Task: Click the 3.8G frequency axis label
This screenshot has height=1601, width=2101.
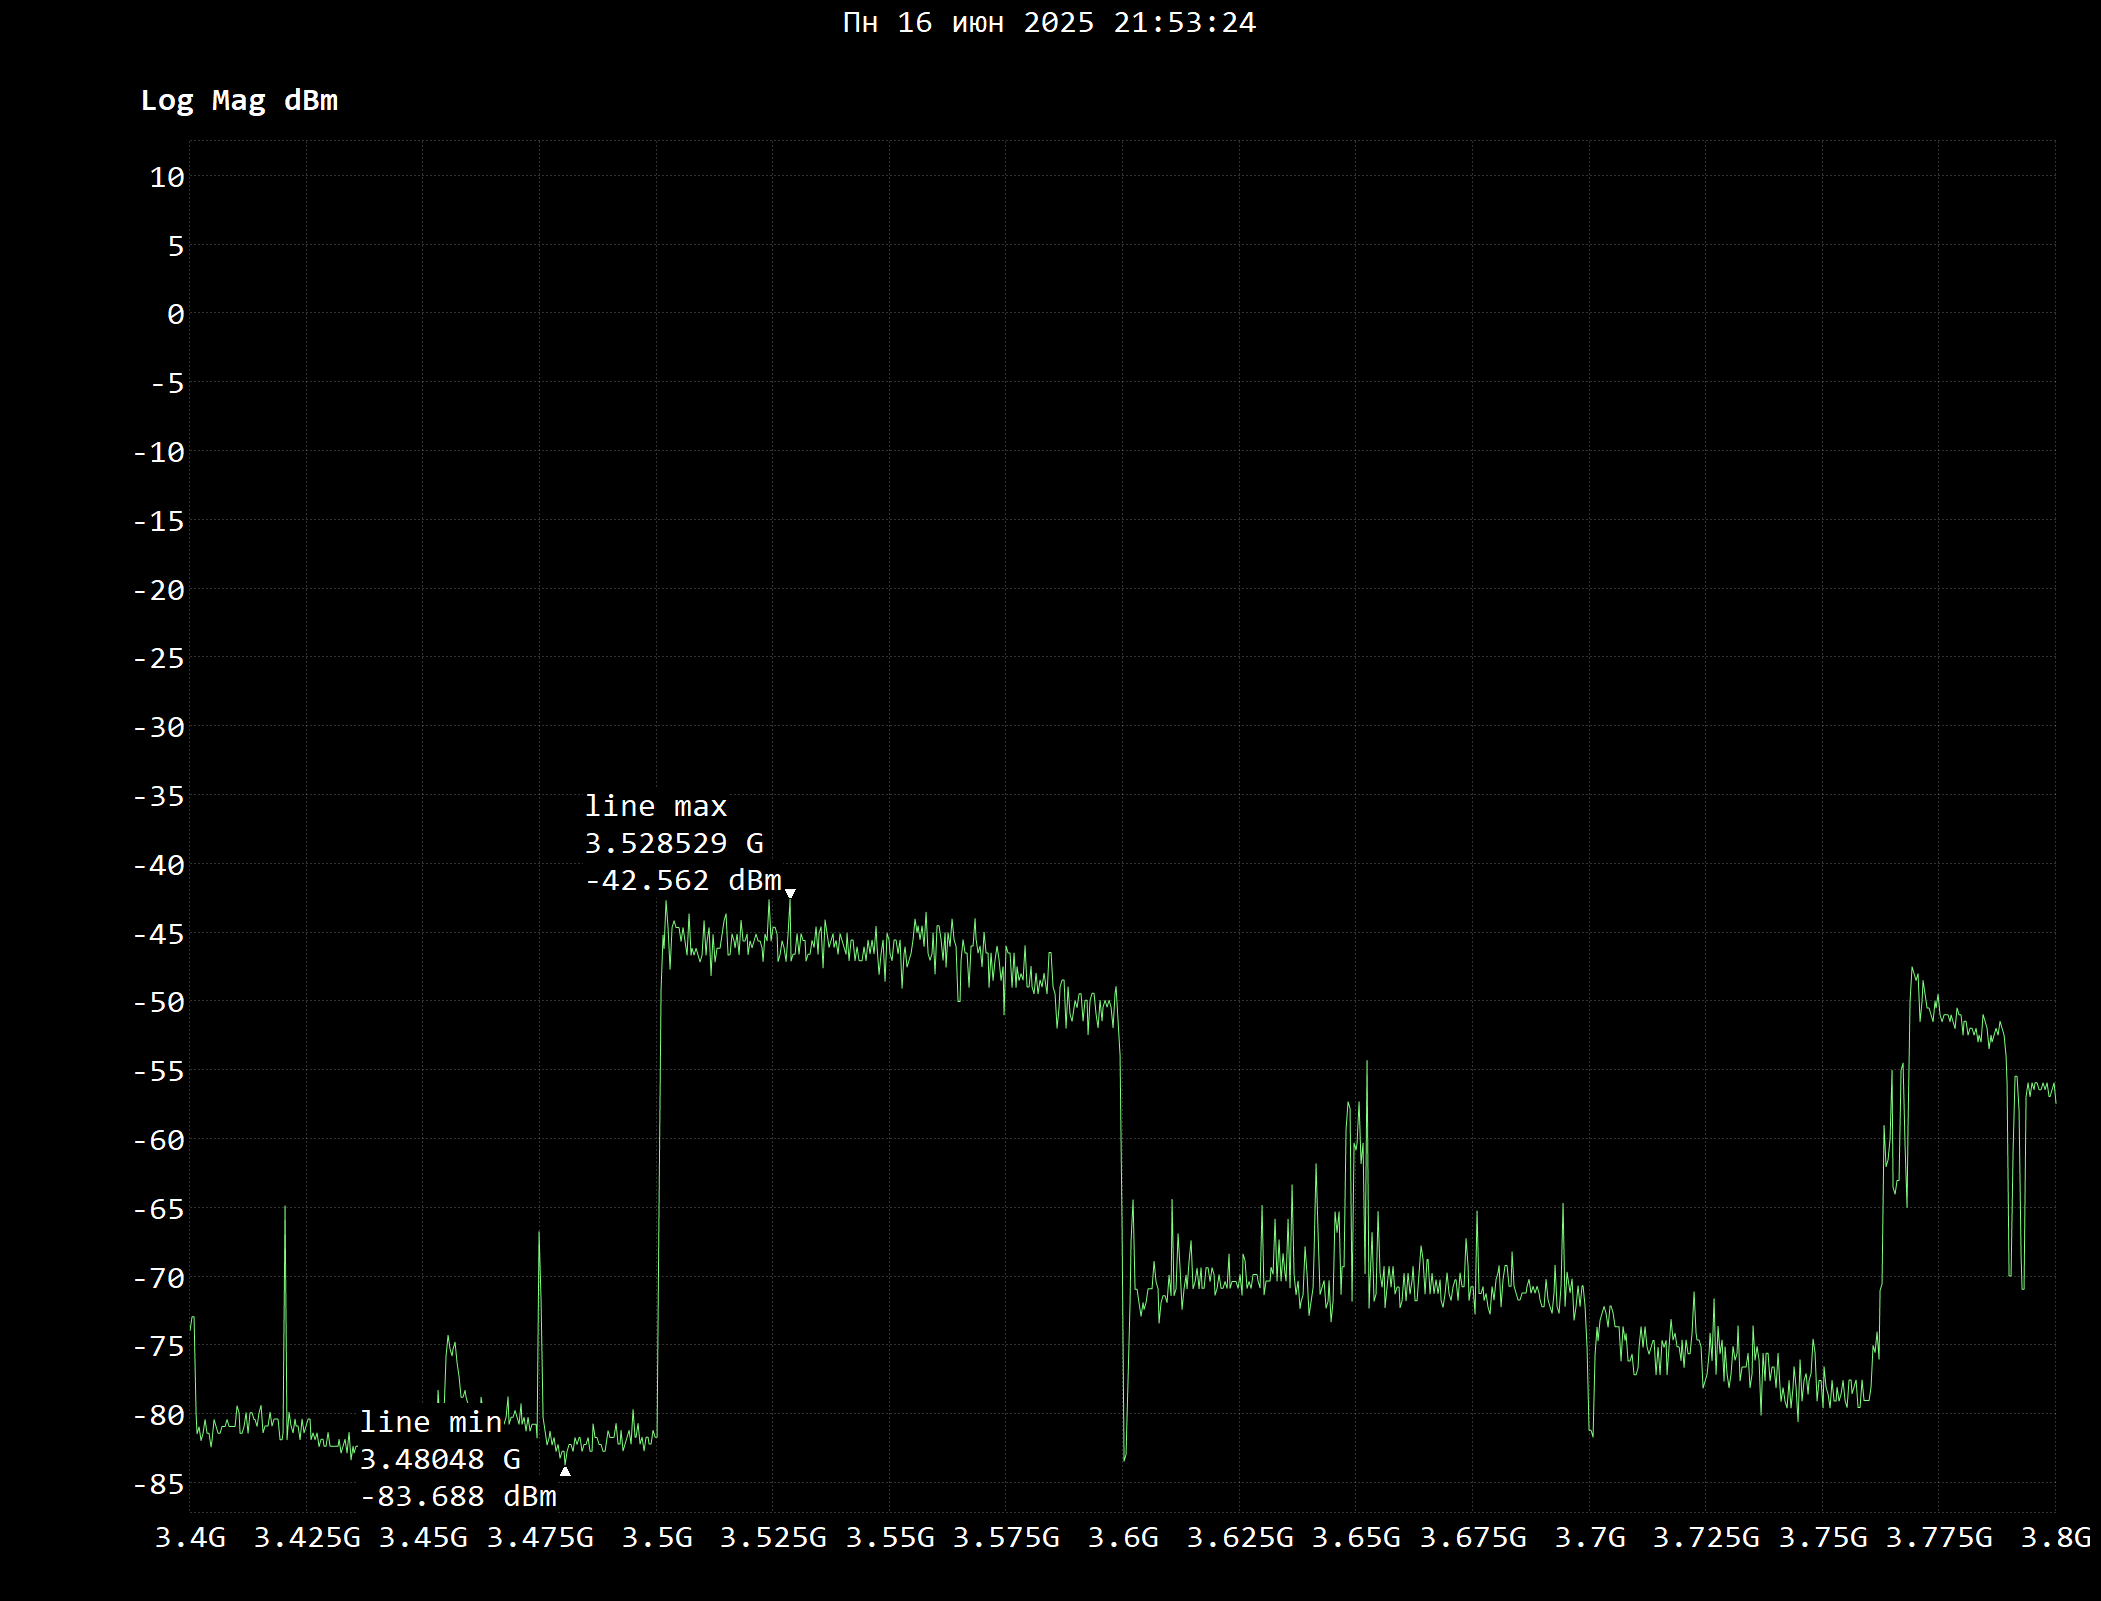Action: [2056, 1537]
